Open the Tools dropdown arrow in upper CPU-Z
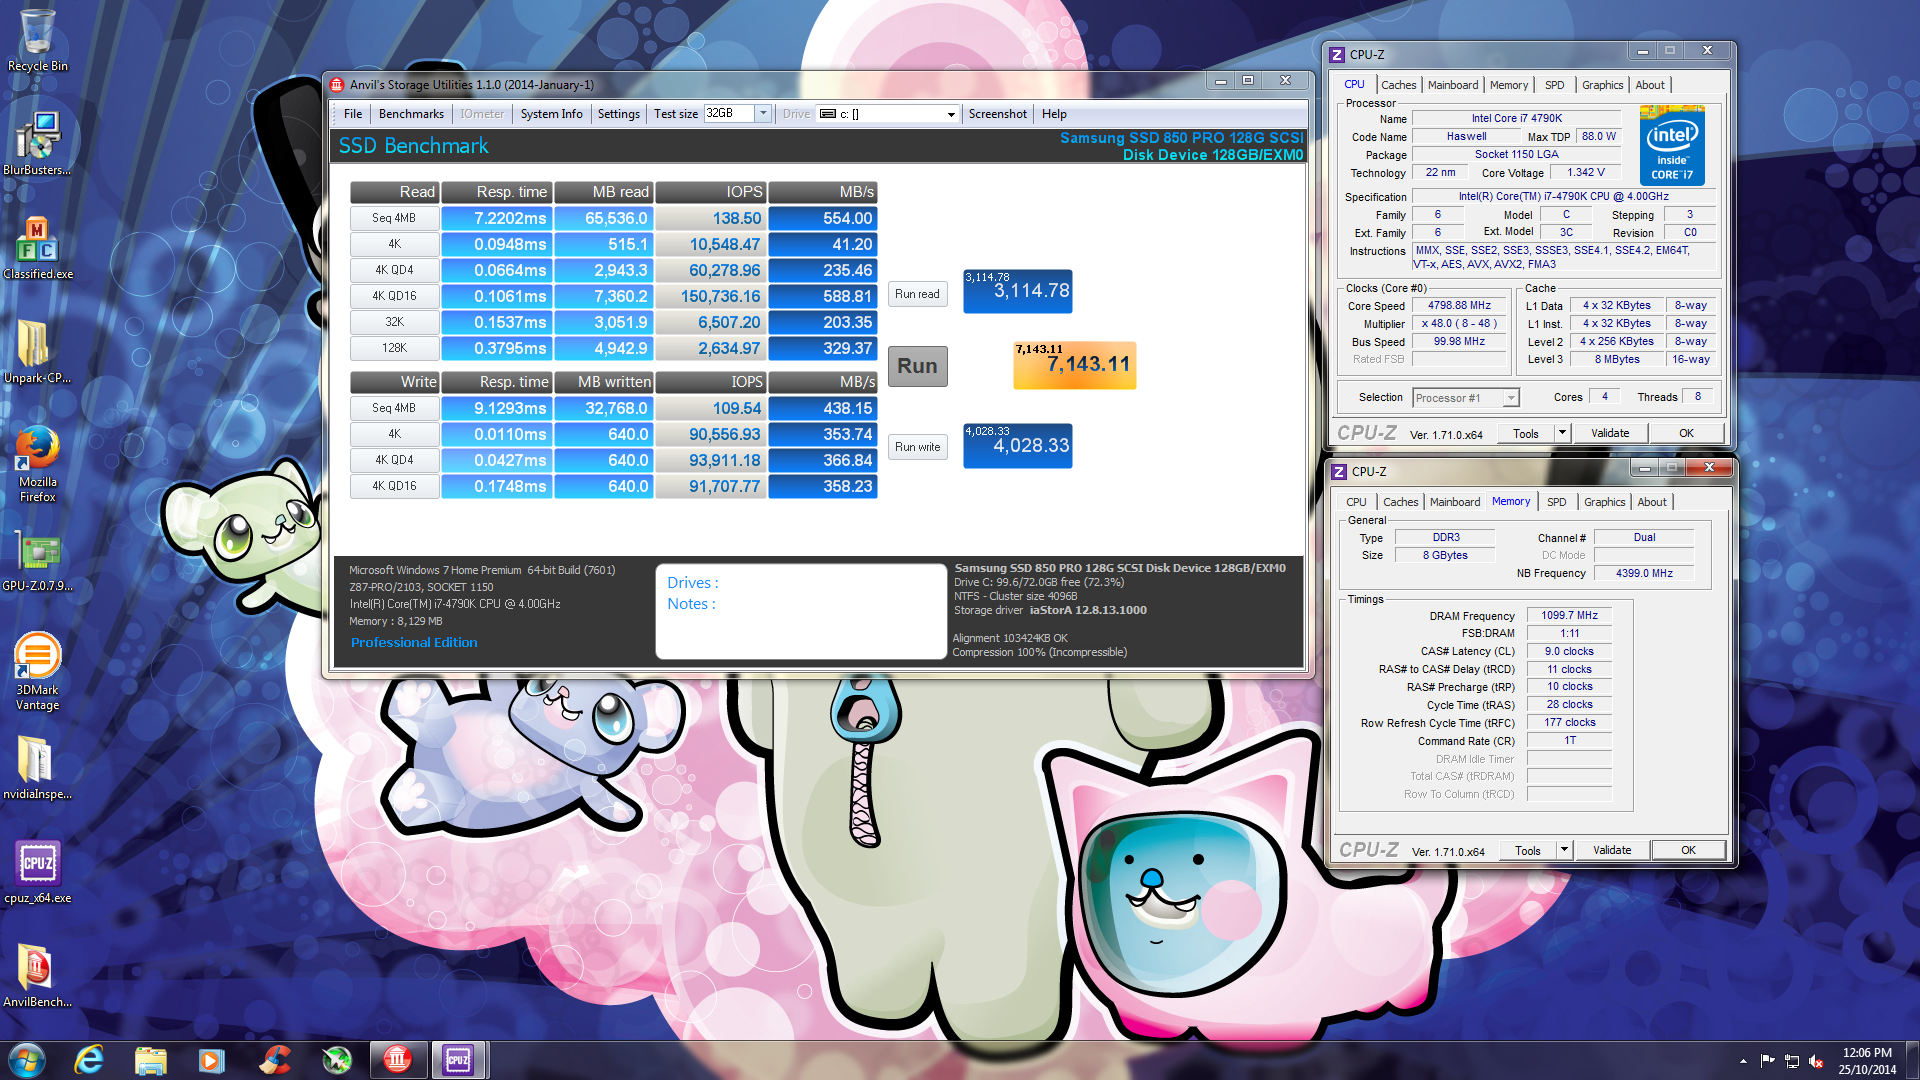Screen dimensions: 1920x1080 [1562, 433]
